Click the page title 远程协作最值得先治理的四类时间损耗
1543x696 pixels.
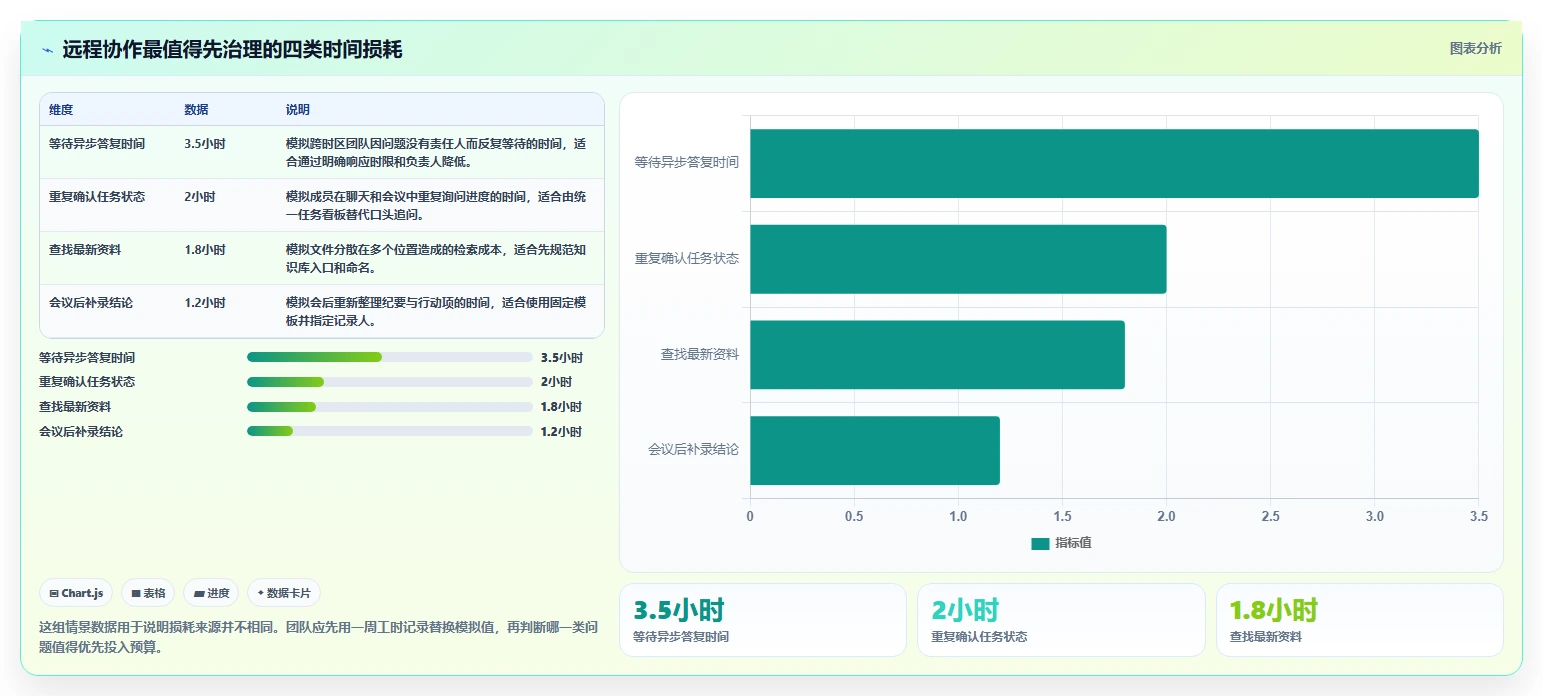click(x=232, y=49)
